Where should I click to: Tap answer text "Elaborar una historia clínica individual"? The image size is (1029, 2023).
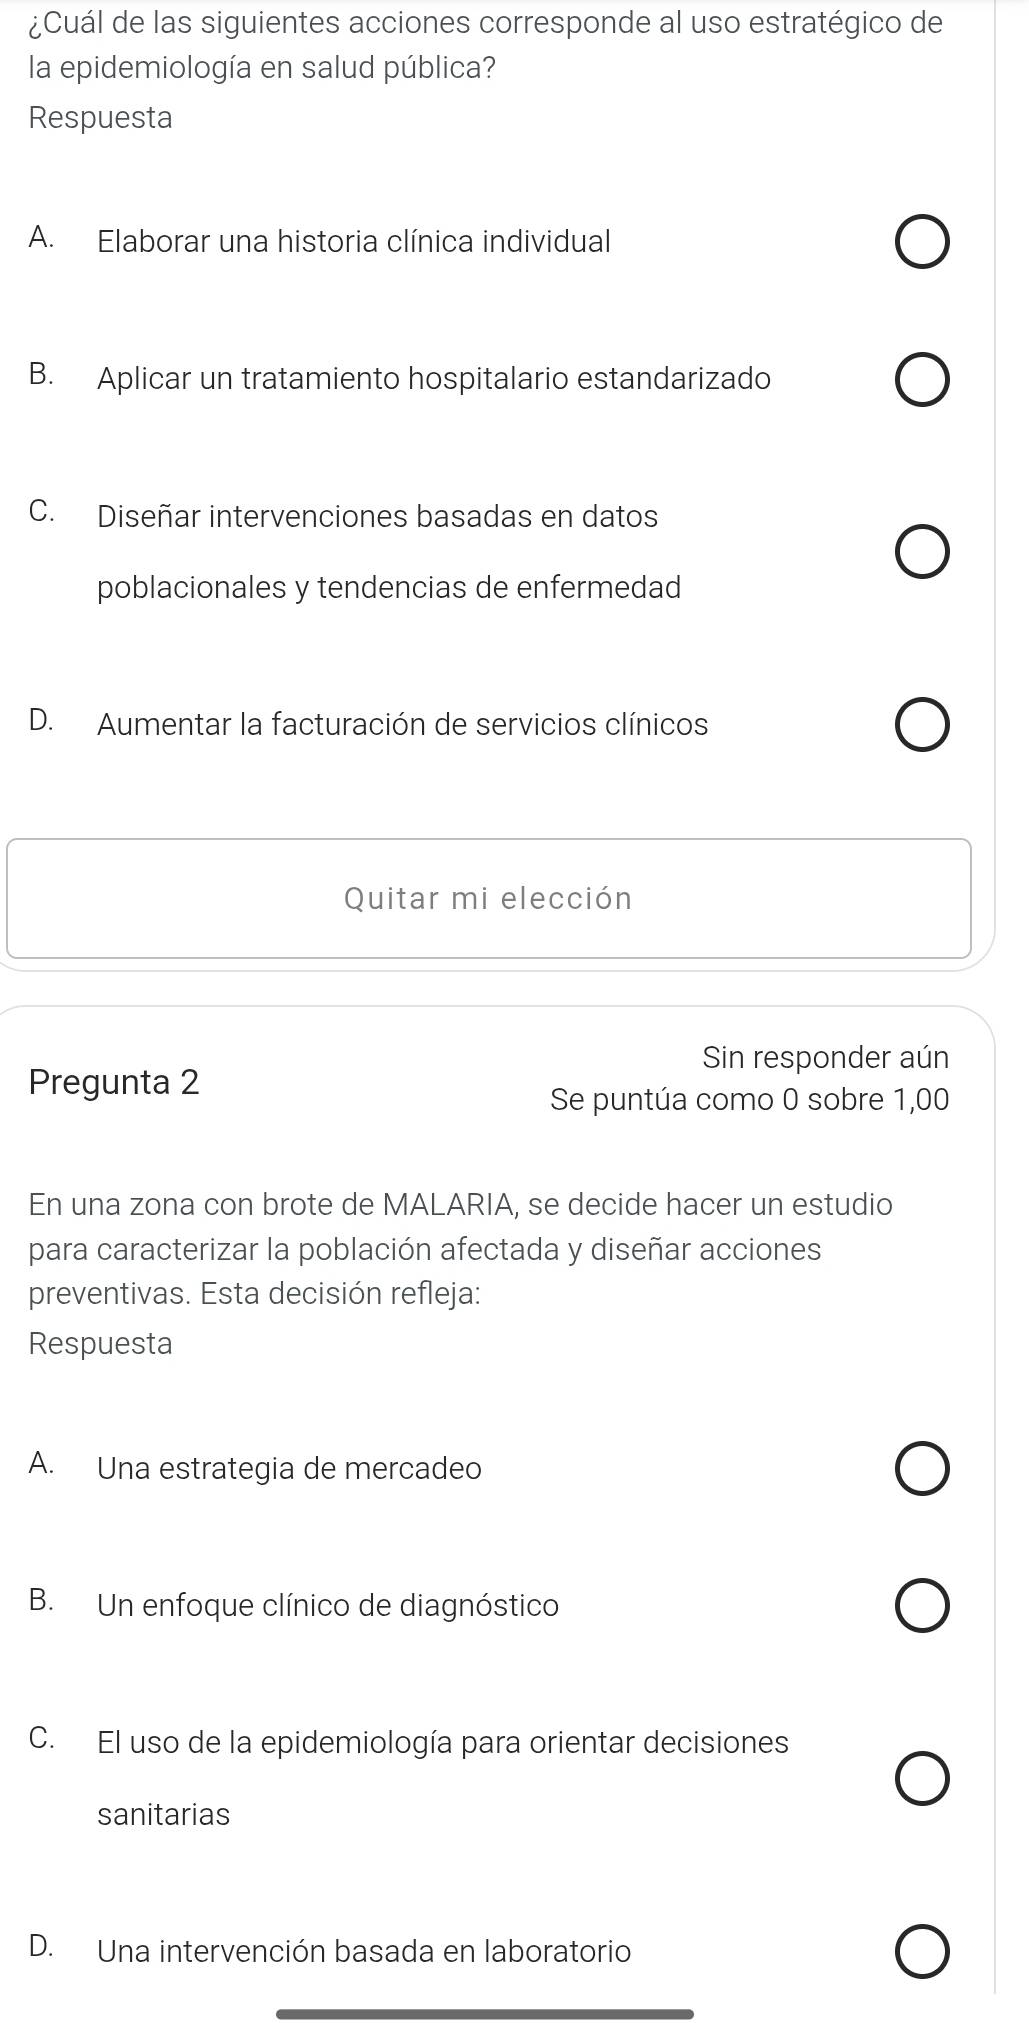click(354, 242)
